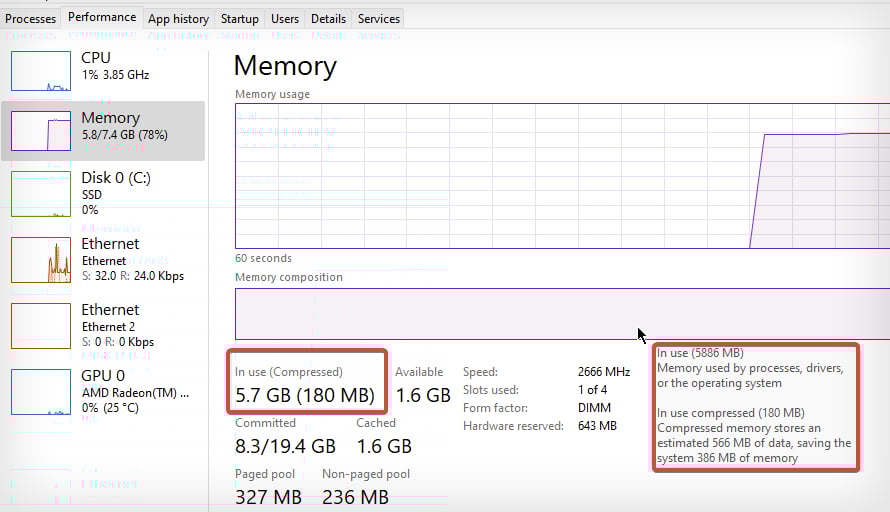The width and height of the screenshot is (890, 512).
Task: Click the Hardware reserved 643 MB value
Action: click(597, 426)
